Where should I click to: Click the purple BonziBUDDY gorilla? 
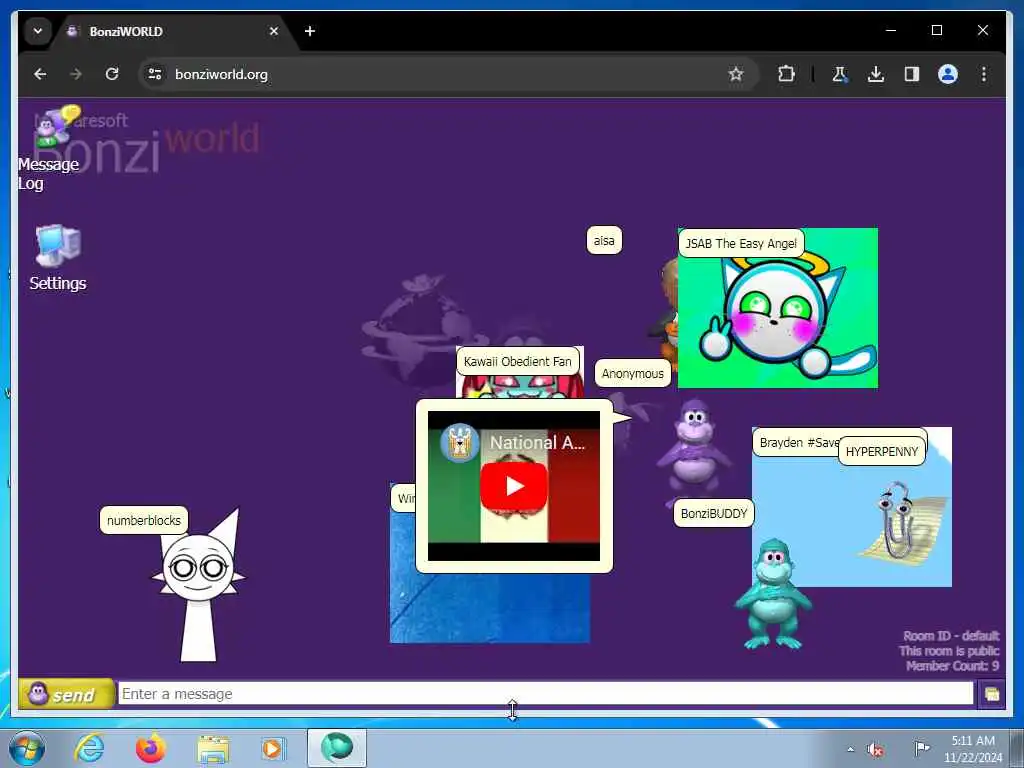(x=694, y=451)
